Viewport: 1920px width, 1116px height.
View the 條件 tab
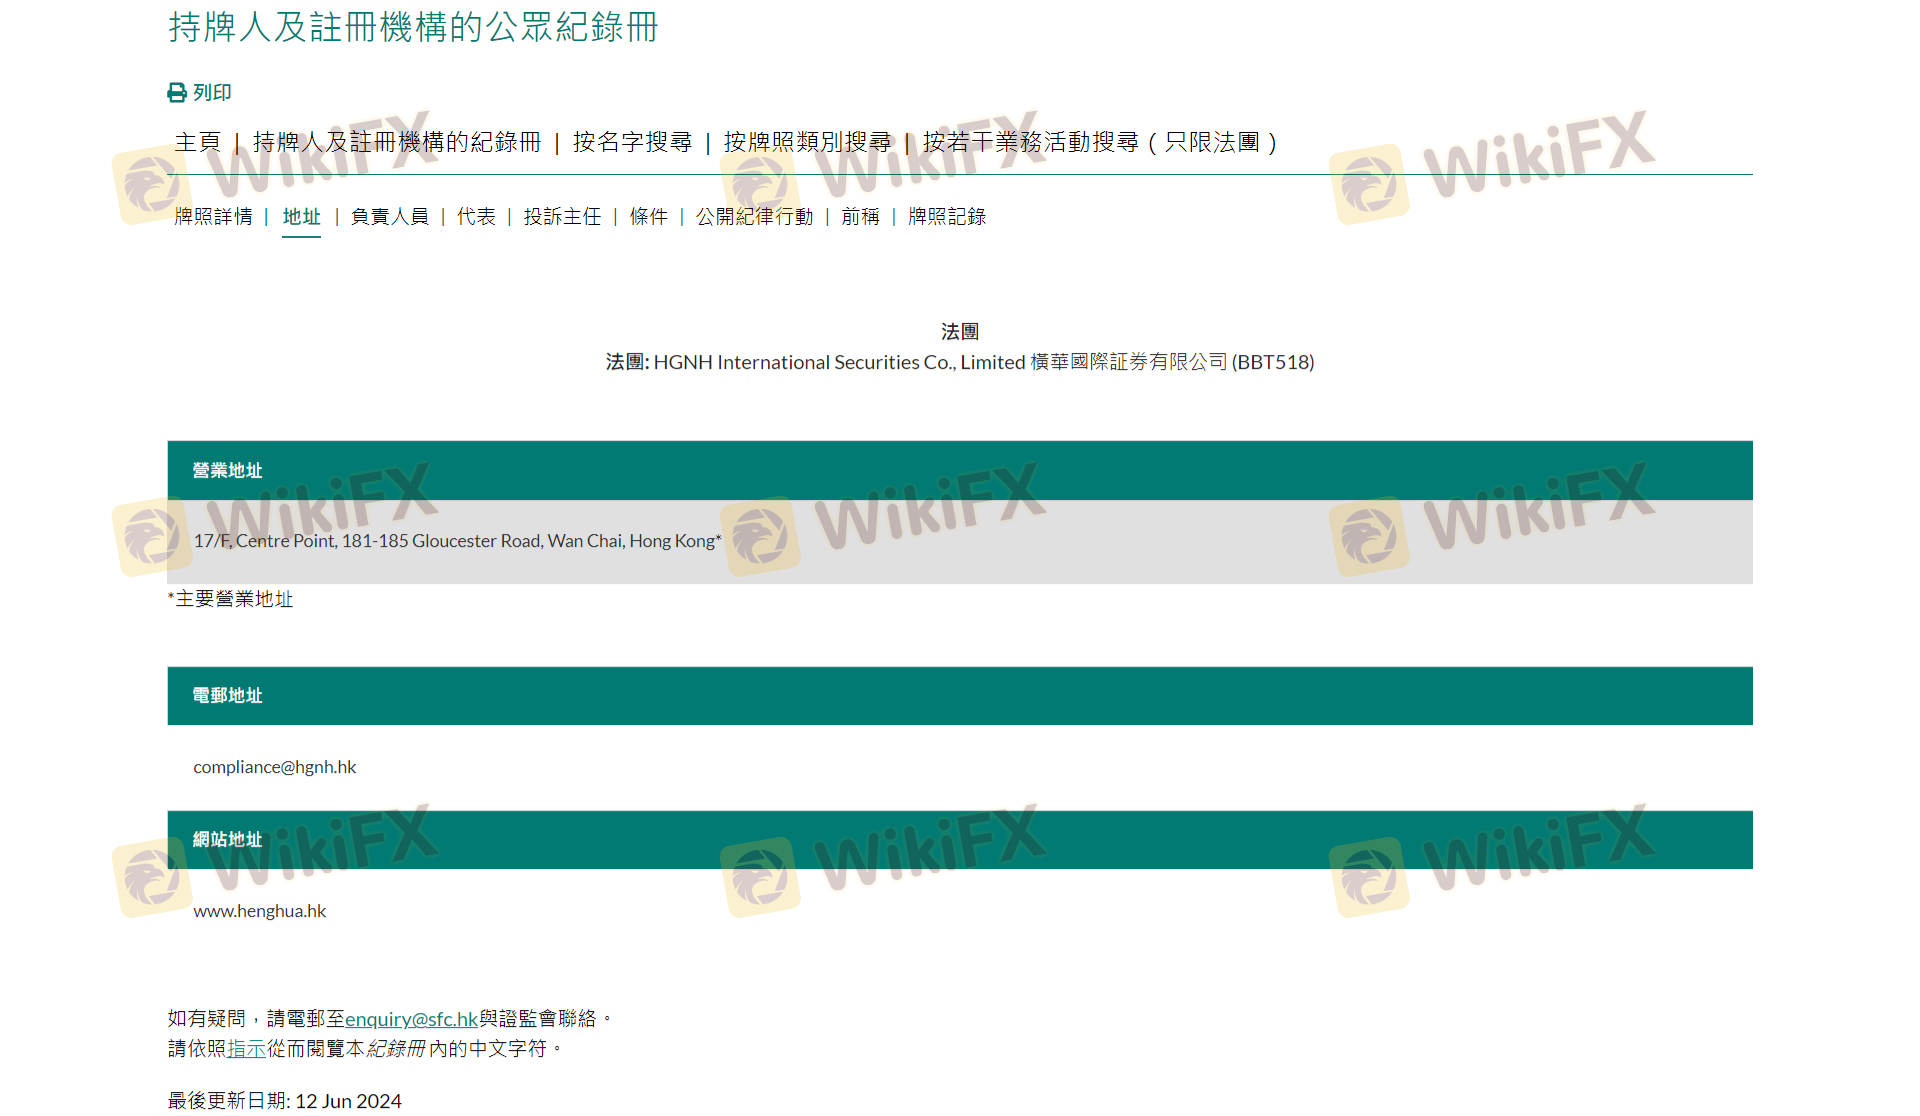coord(648,217)
